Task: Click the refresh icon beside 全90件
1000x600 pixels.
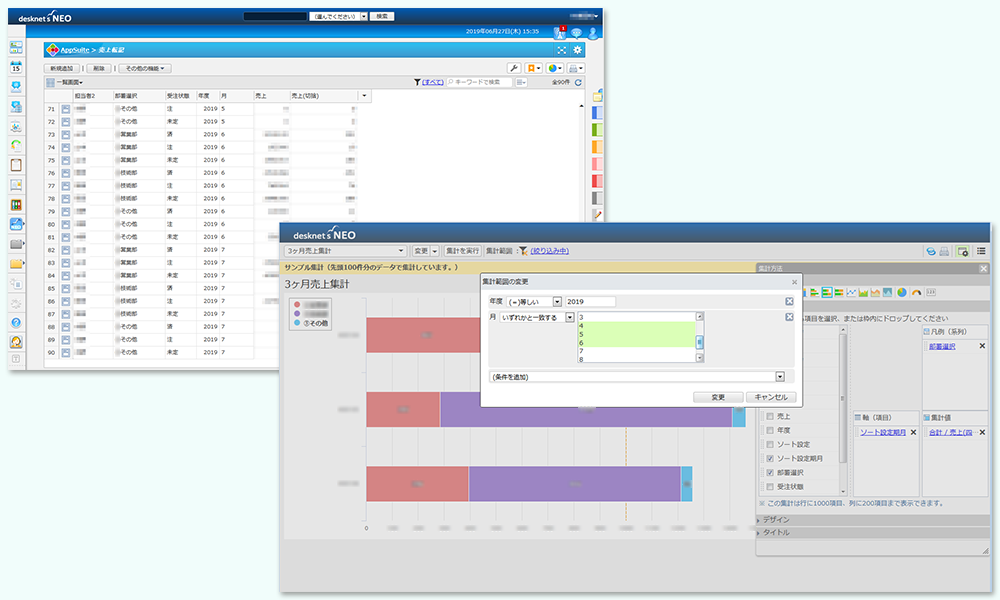Action: pyautogui.click(x=578, y=82)
